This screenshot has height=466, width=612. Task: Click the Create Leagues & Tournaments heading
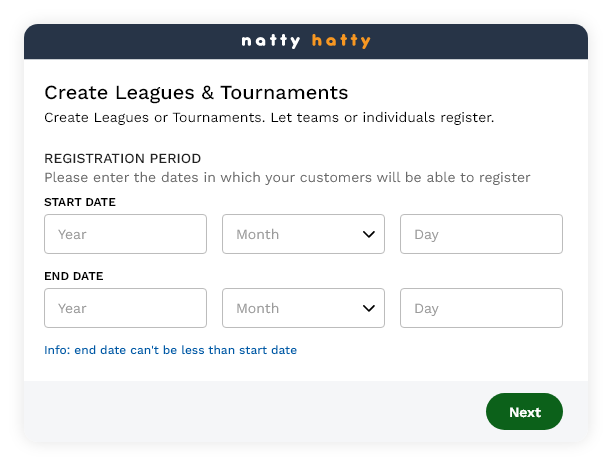[196, 93]
